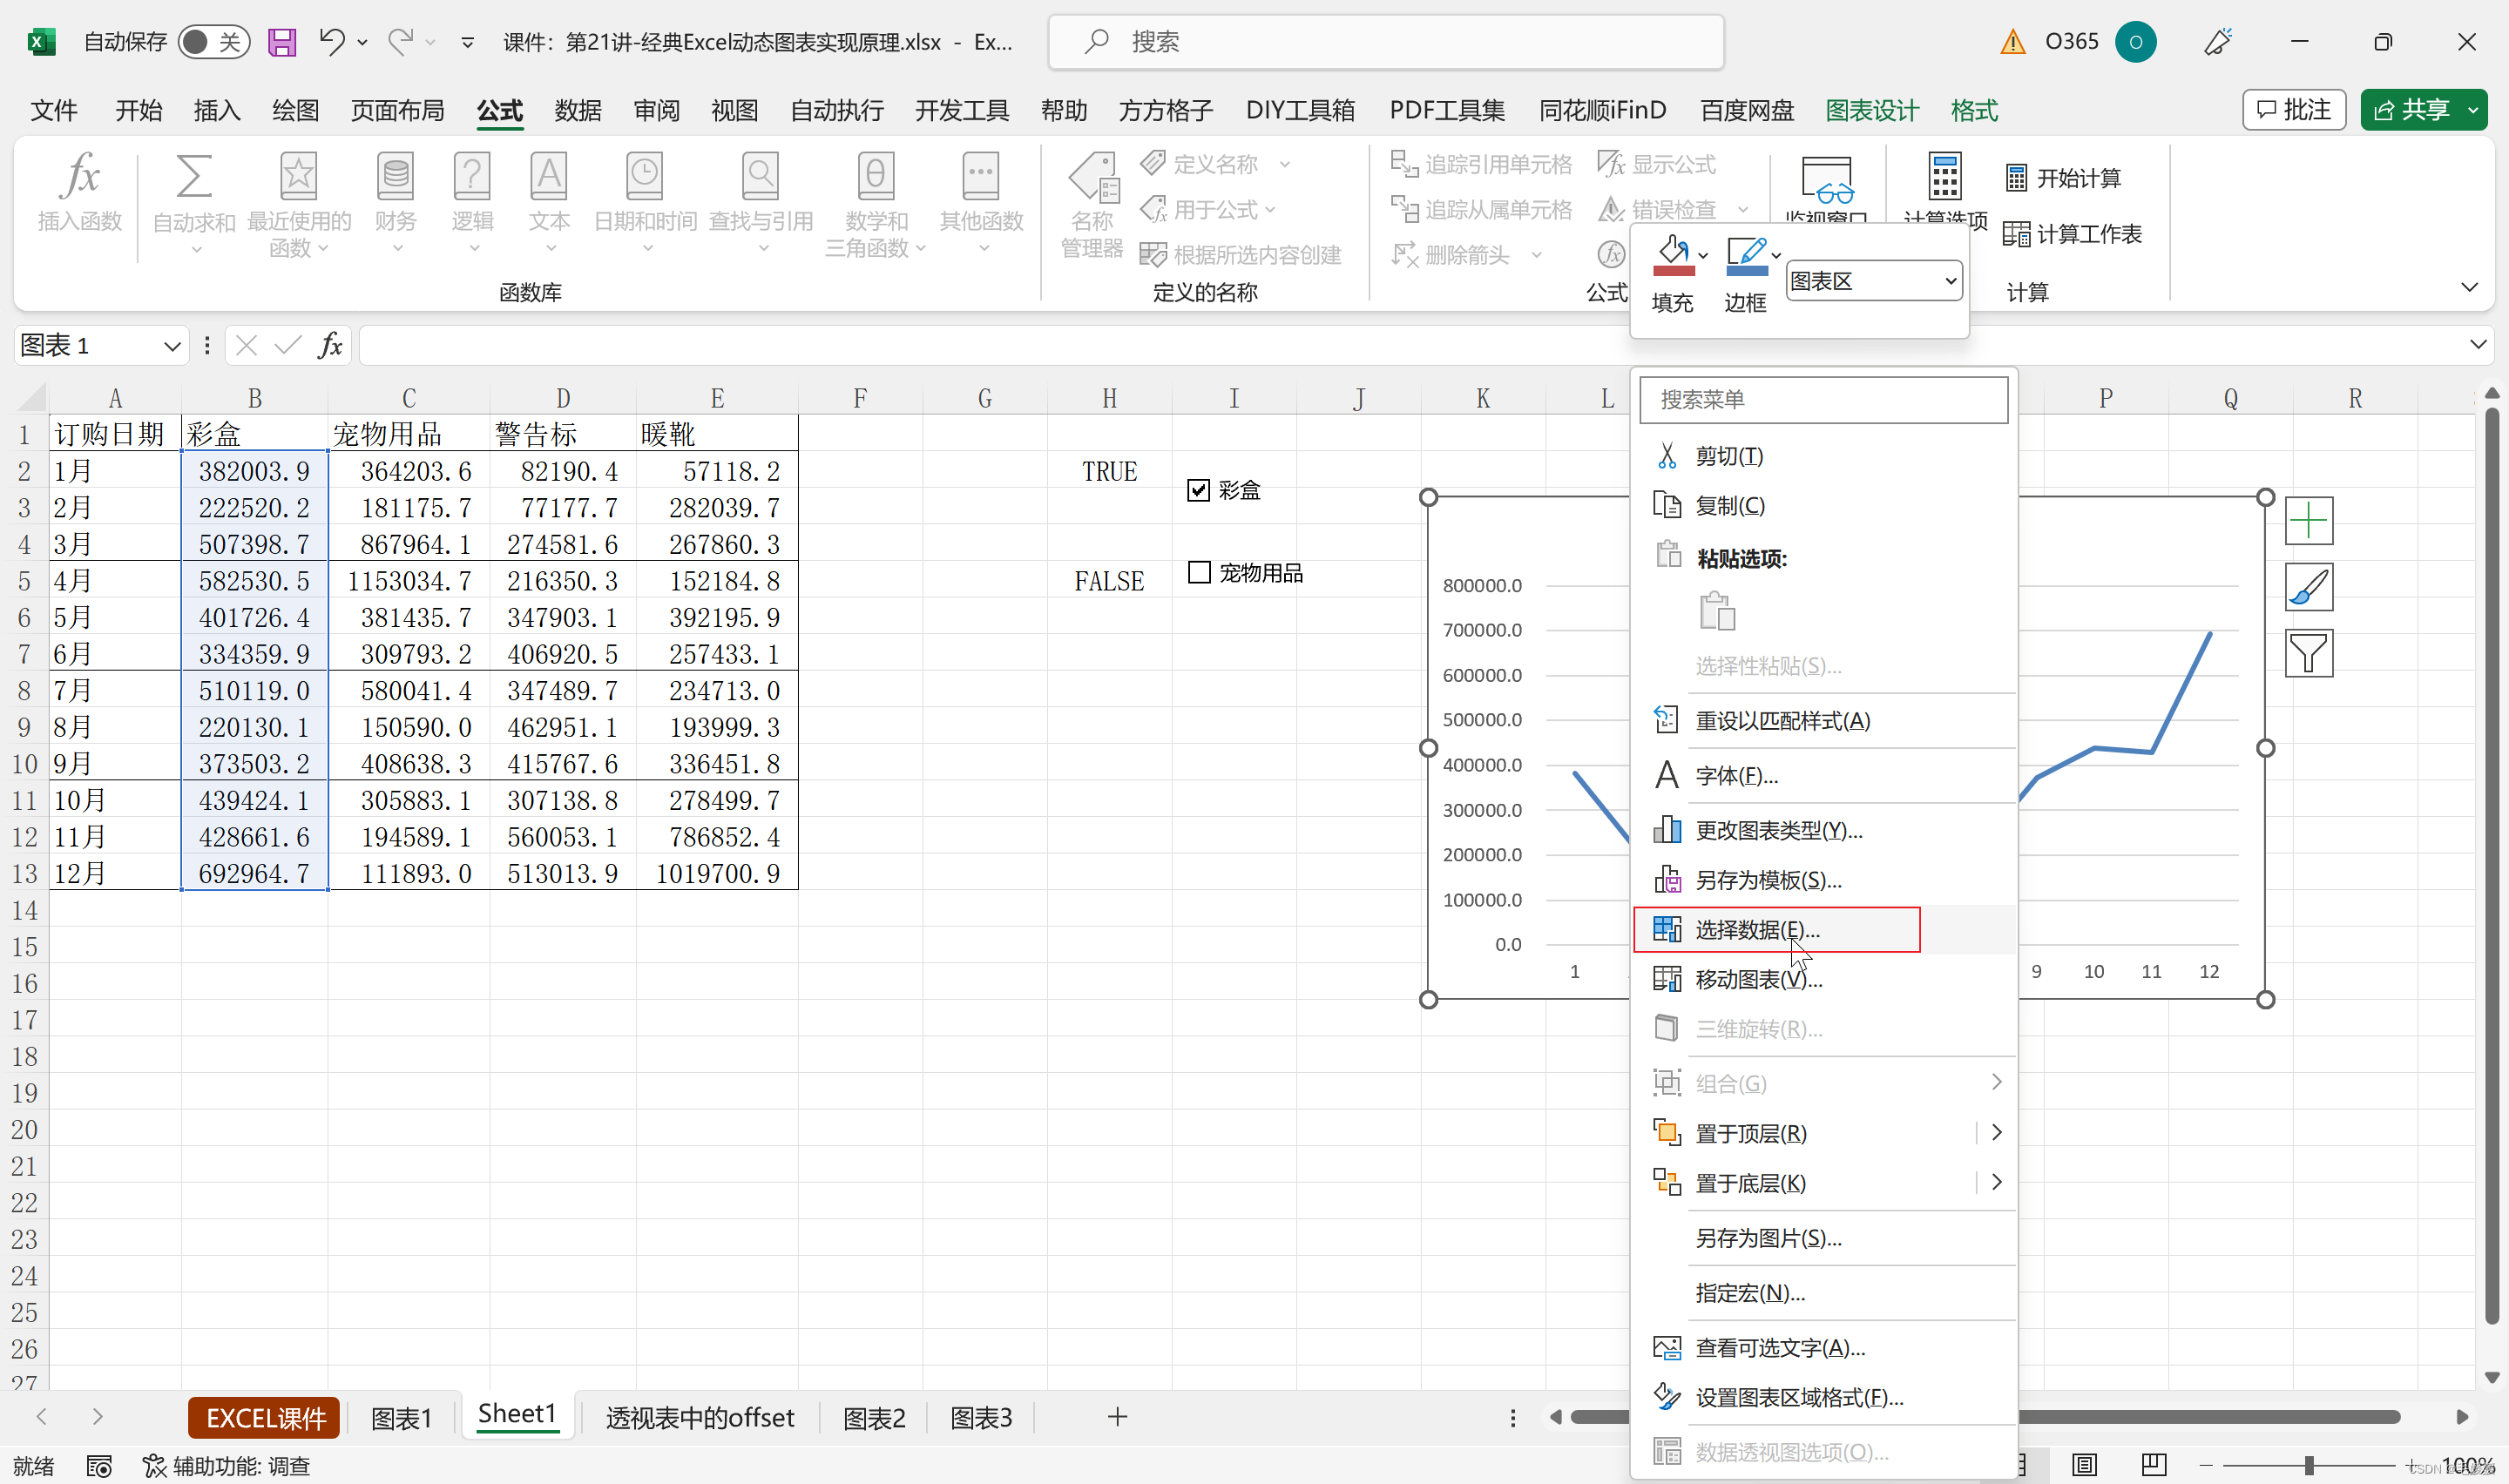This screenshot has height=1484, width=2509.
Task: Open the 图表2 sheet tab
Action: 874,1417
